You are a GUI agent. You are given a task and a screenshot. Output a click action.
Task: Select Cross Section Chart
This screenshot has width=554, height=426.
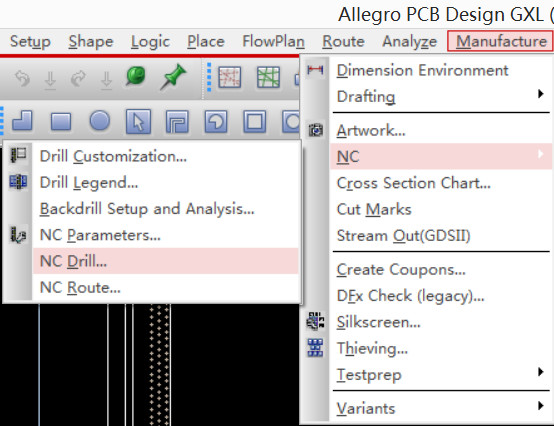click(441, 183)
